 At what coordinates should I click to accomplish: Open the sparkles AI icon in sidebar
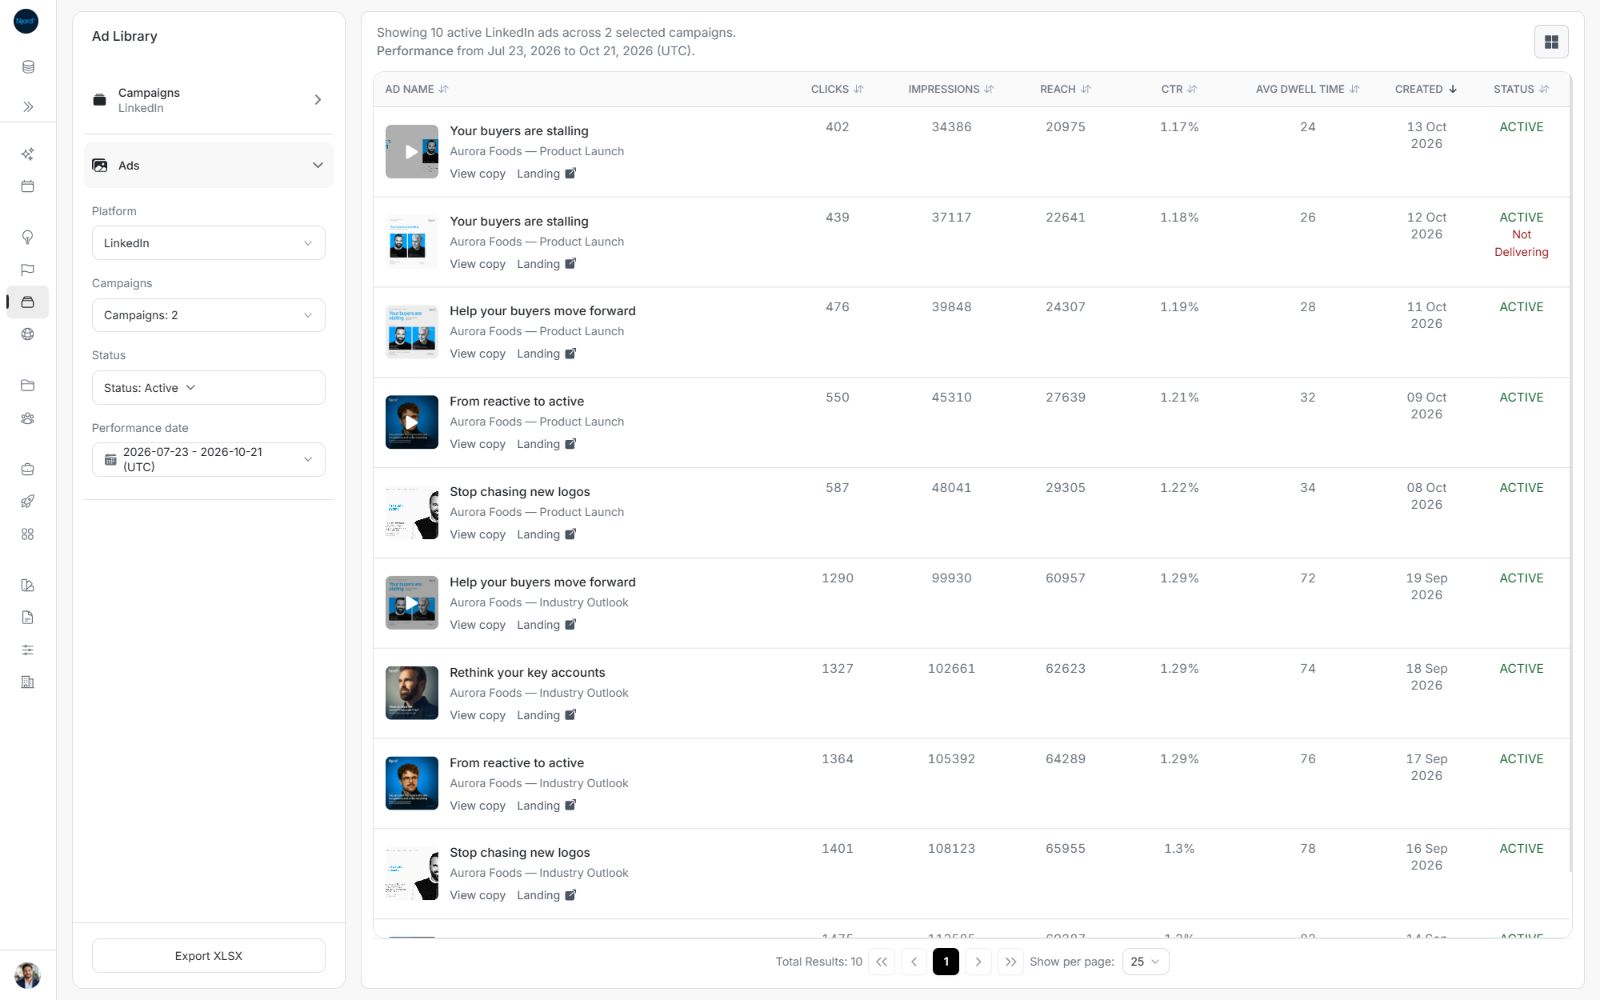tap(28, 154)
